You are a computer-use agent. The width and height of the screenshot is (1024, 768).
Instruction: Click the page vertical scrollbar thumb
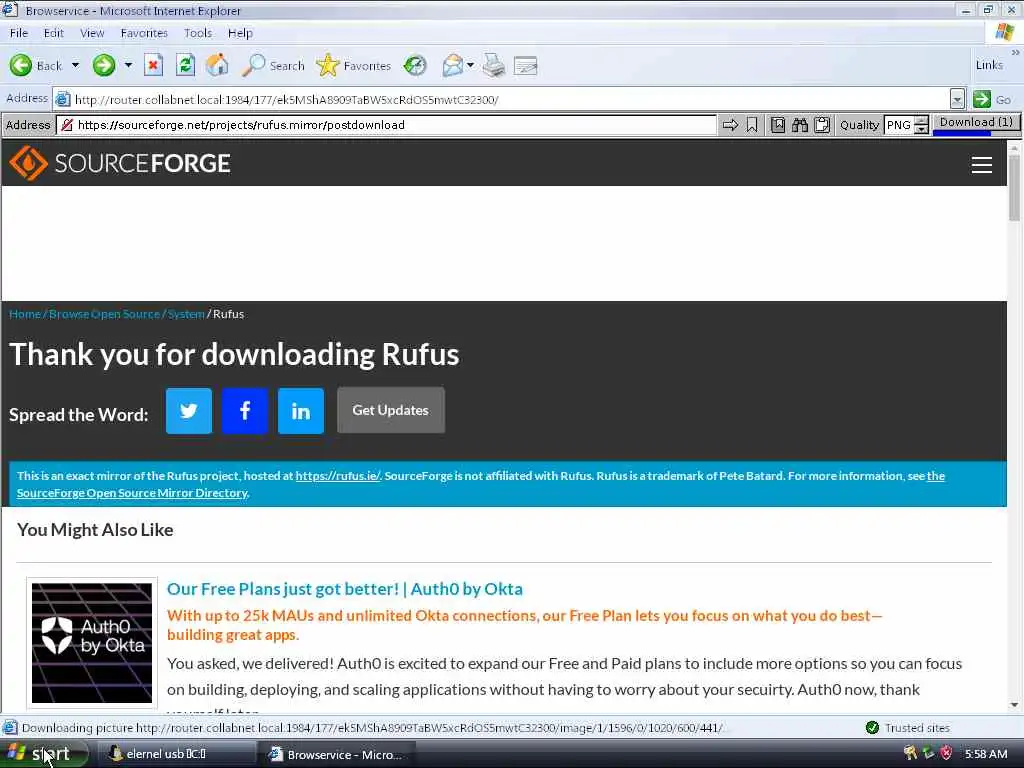pos(1014,189)
